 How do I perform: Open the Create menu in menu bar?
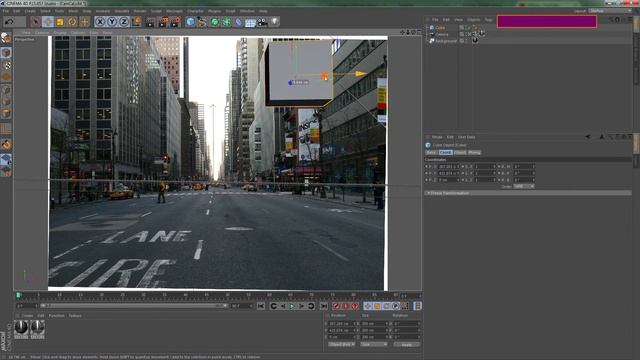pos(30,11)
